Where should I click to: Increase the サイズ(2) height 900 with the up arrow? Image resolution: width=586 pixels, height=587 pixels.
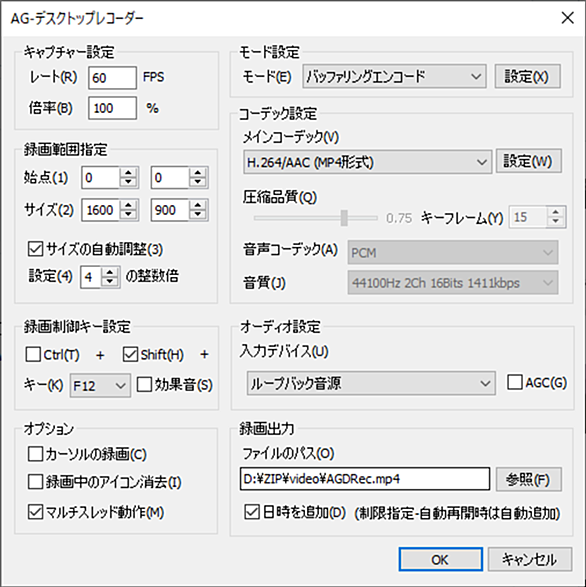tap(198, 205)
